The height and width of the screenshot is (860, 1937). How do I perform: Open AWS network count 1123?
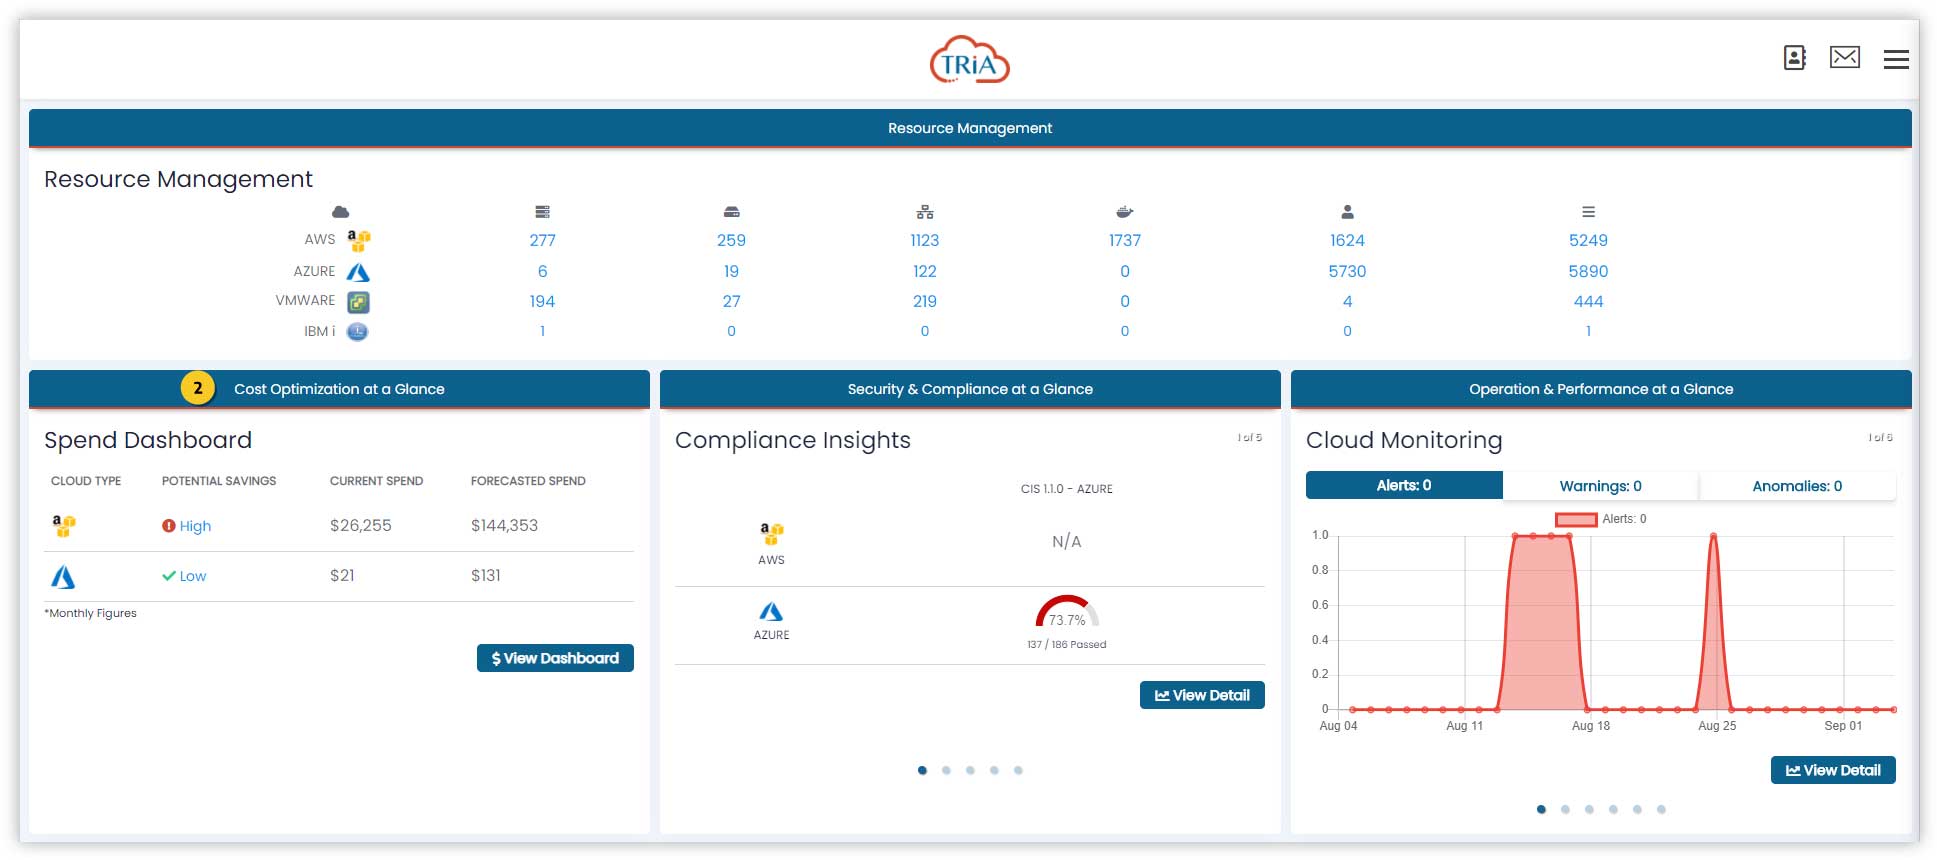(x=925, y=240)
